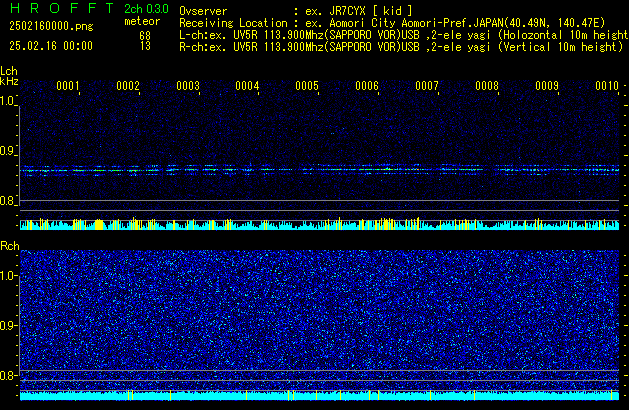Click the Lch 0.9 kHz axis label
Viewport: 629px width, 410px height.
7,151
